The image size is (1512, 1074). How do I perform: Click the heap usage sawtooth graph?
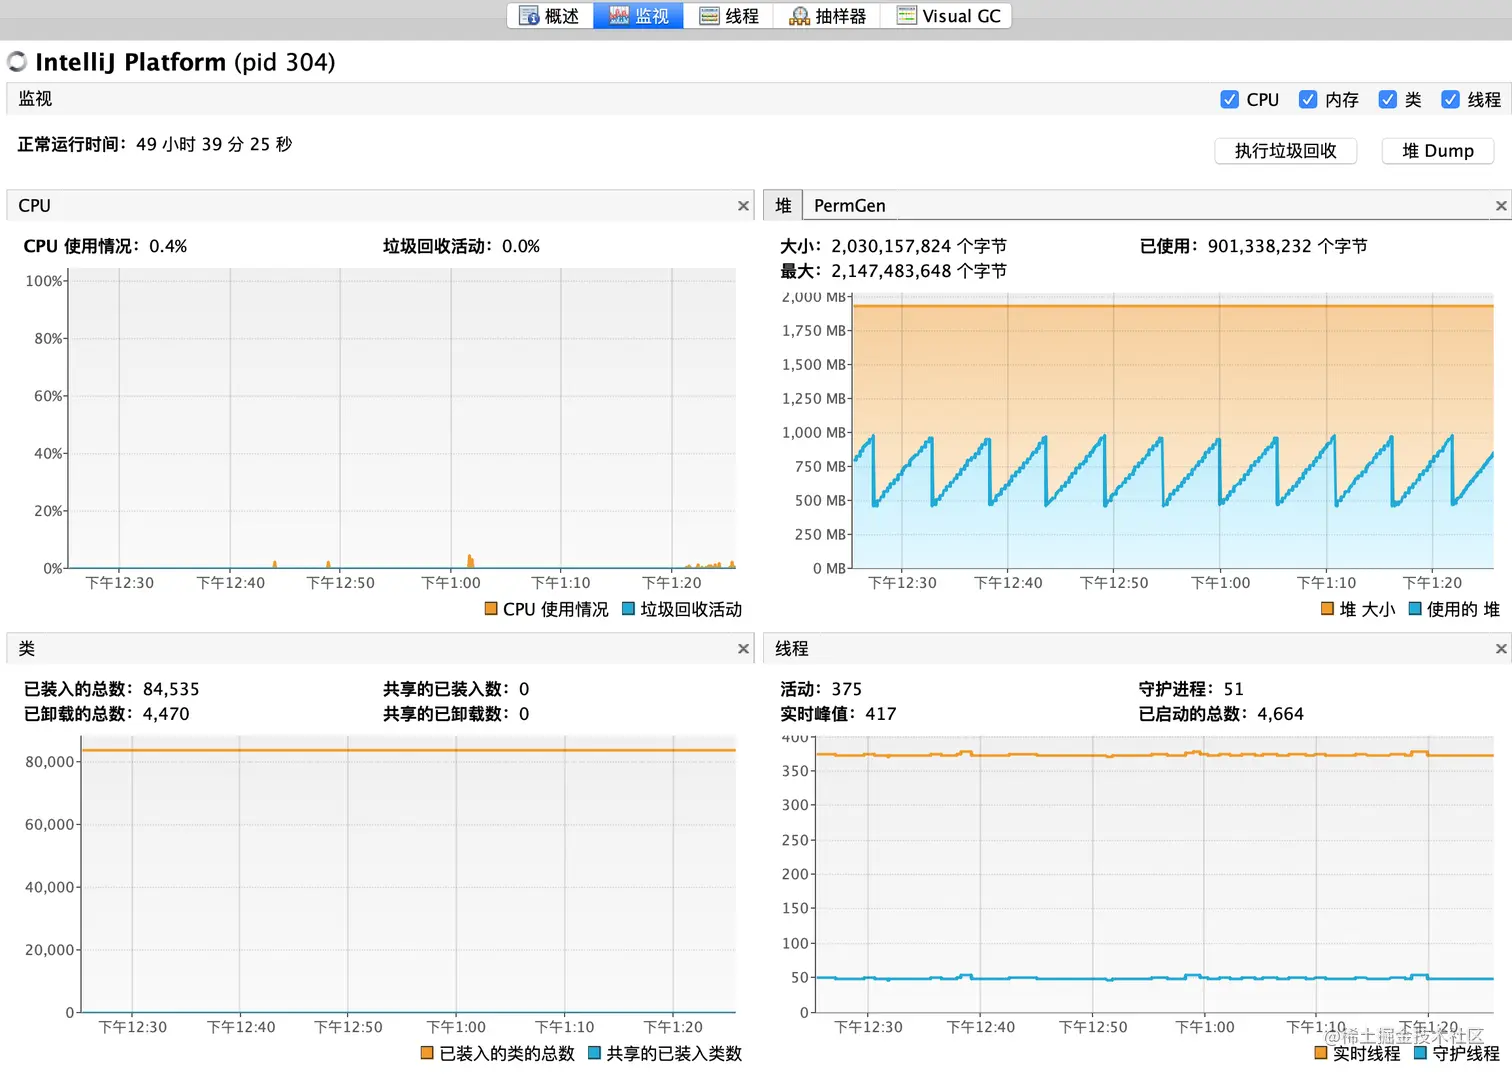pos(1172,430)
